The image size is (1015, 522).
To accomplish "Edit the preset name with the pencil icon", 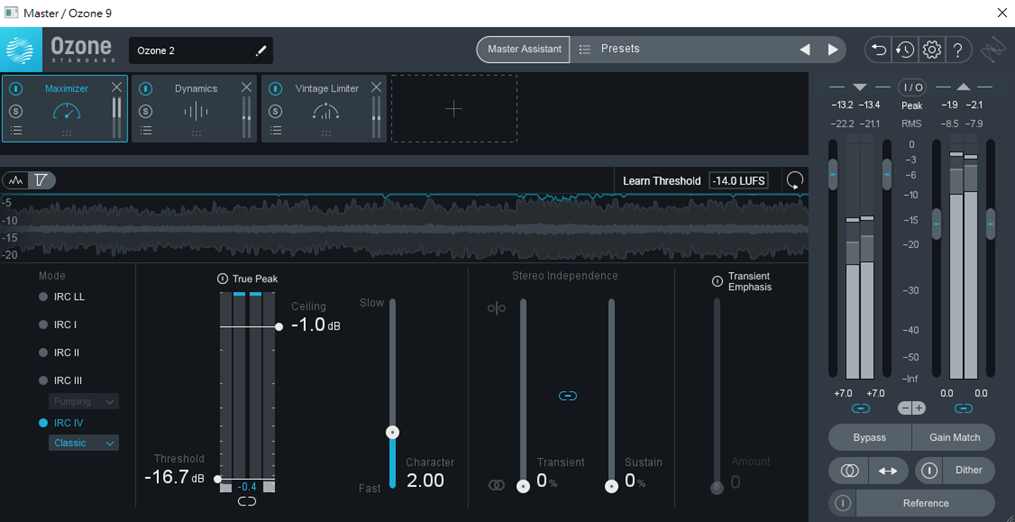I will (x=261, y=51).
